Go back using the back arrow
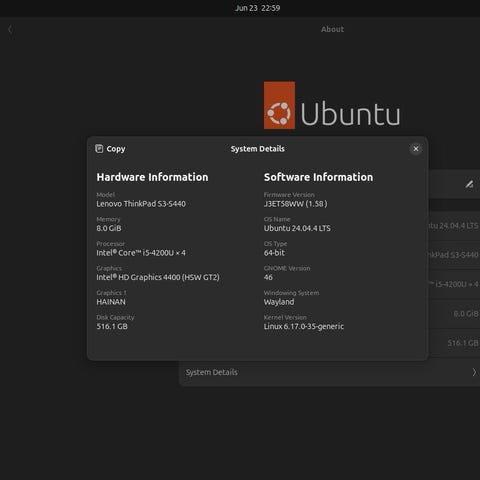 tap(10, 30)
